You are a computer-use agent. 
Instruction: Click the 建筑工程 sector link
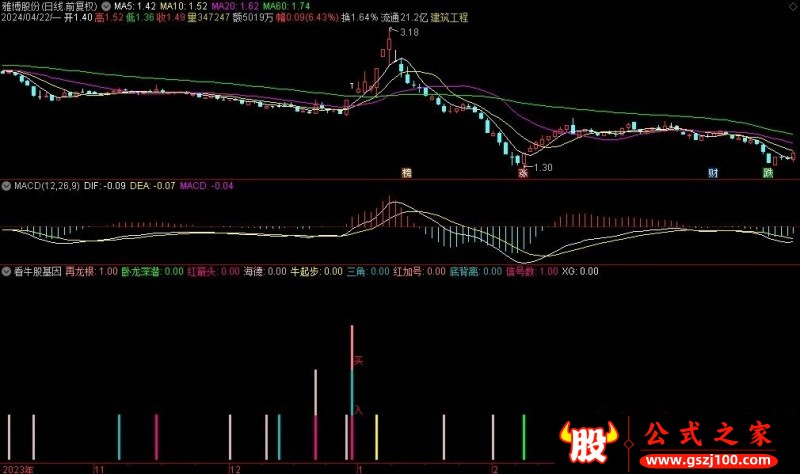point(449,17)
